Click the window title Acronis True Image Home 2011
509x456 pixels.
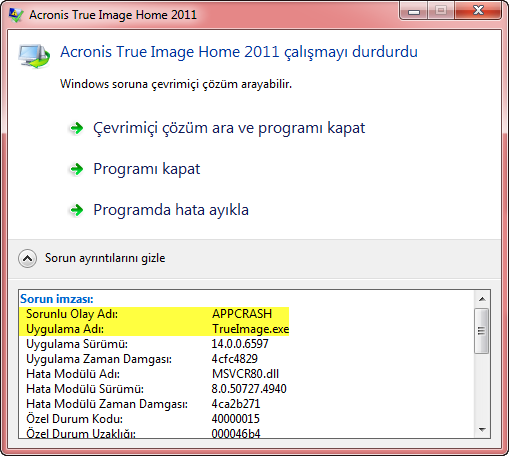pos(113,15)
